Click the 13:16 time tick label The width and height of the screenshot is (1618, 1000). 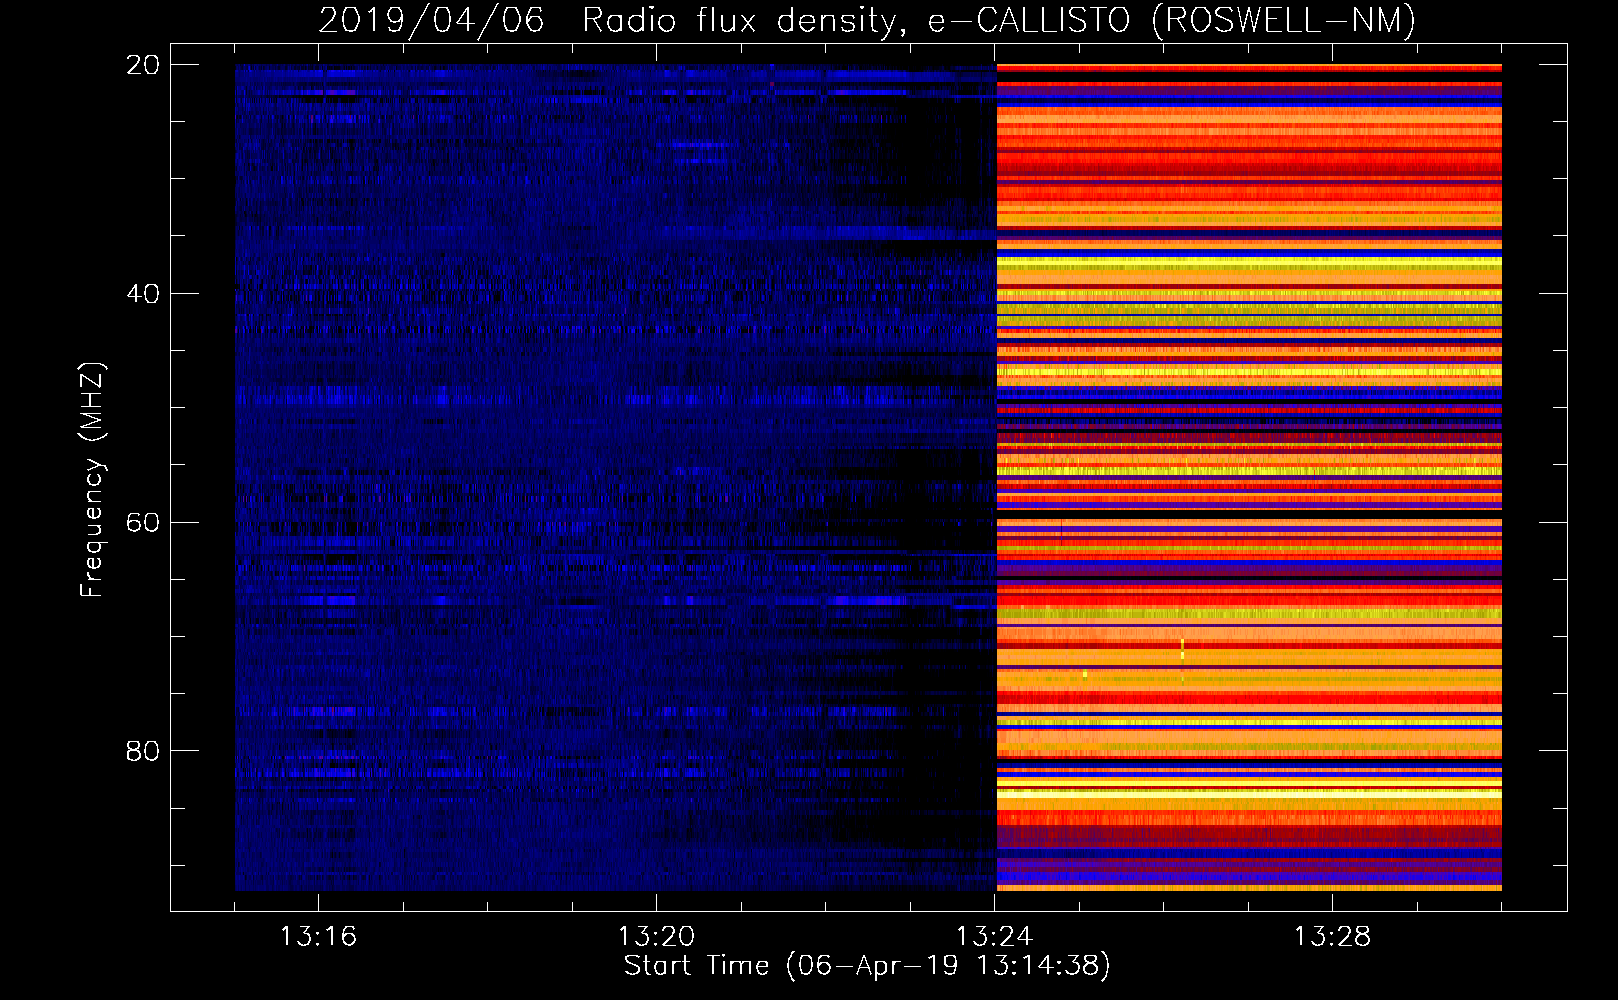click(318, 937)
